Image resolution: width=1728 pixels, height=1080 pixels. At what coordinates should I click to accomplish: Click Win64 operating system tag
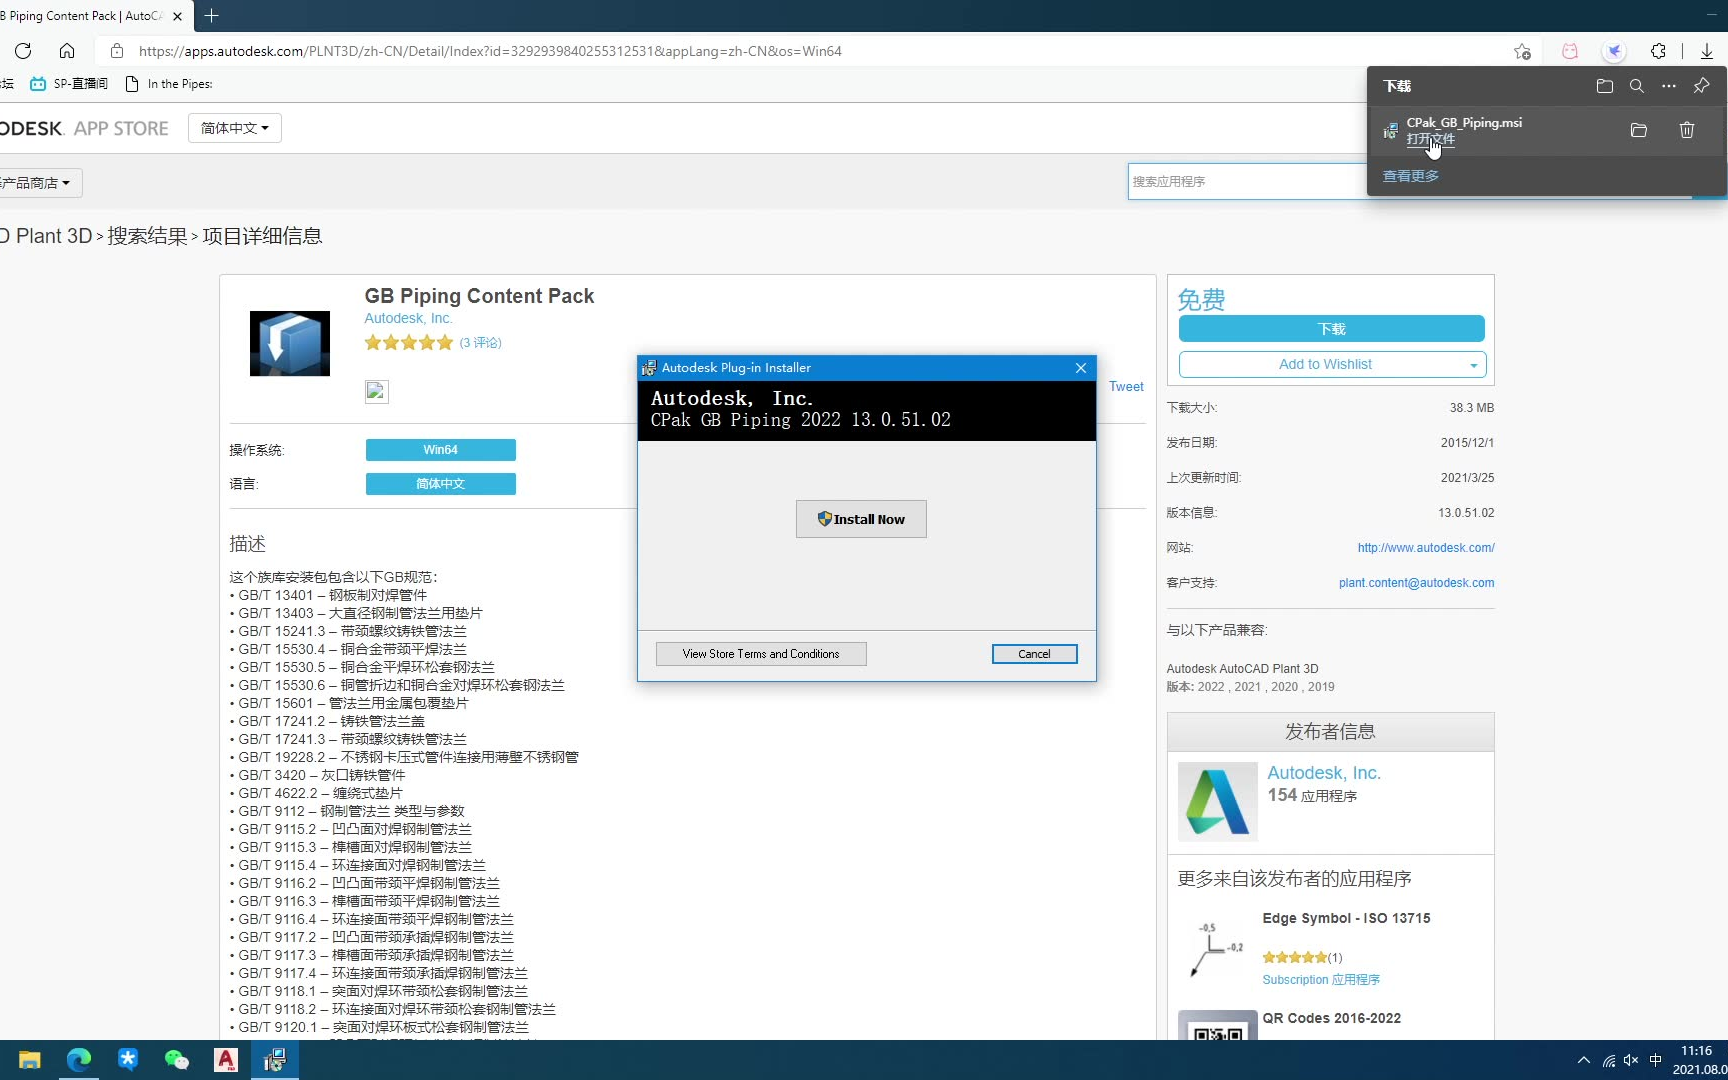(x=440, y=450)
